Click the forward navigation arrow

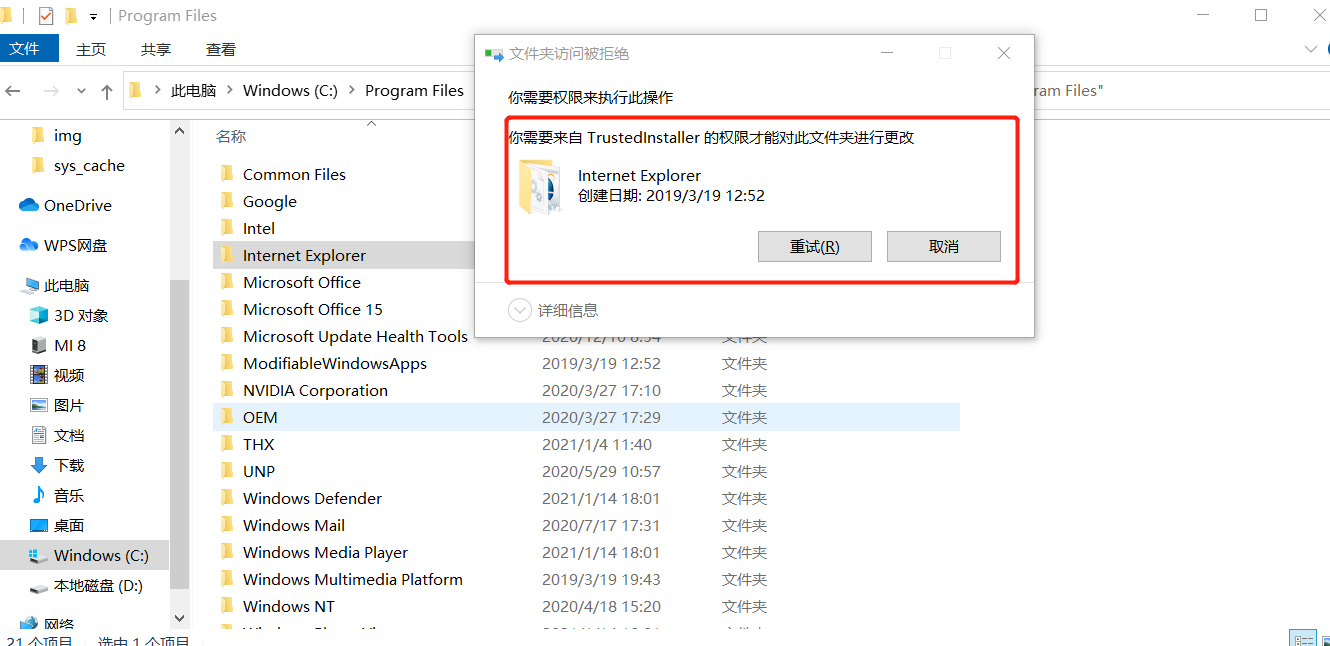(x=51, y=91)
